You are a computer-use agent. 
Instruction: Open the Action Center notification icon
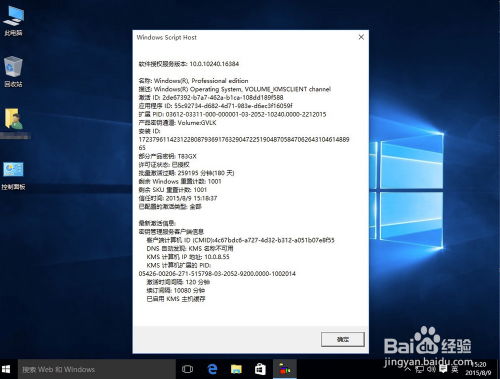(443, 369)
